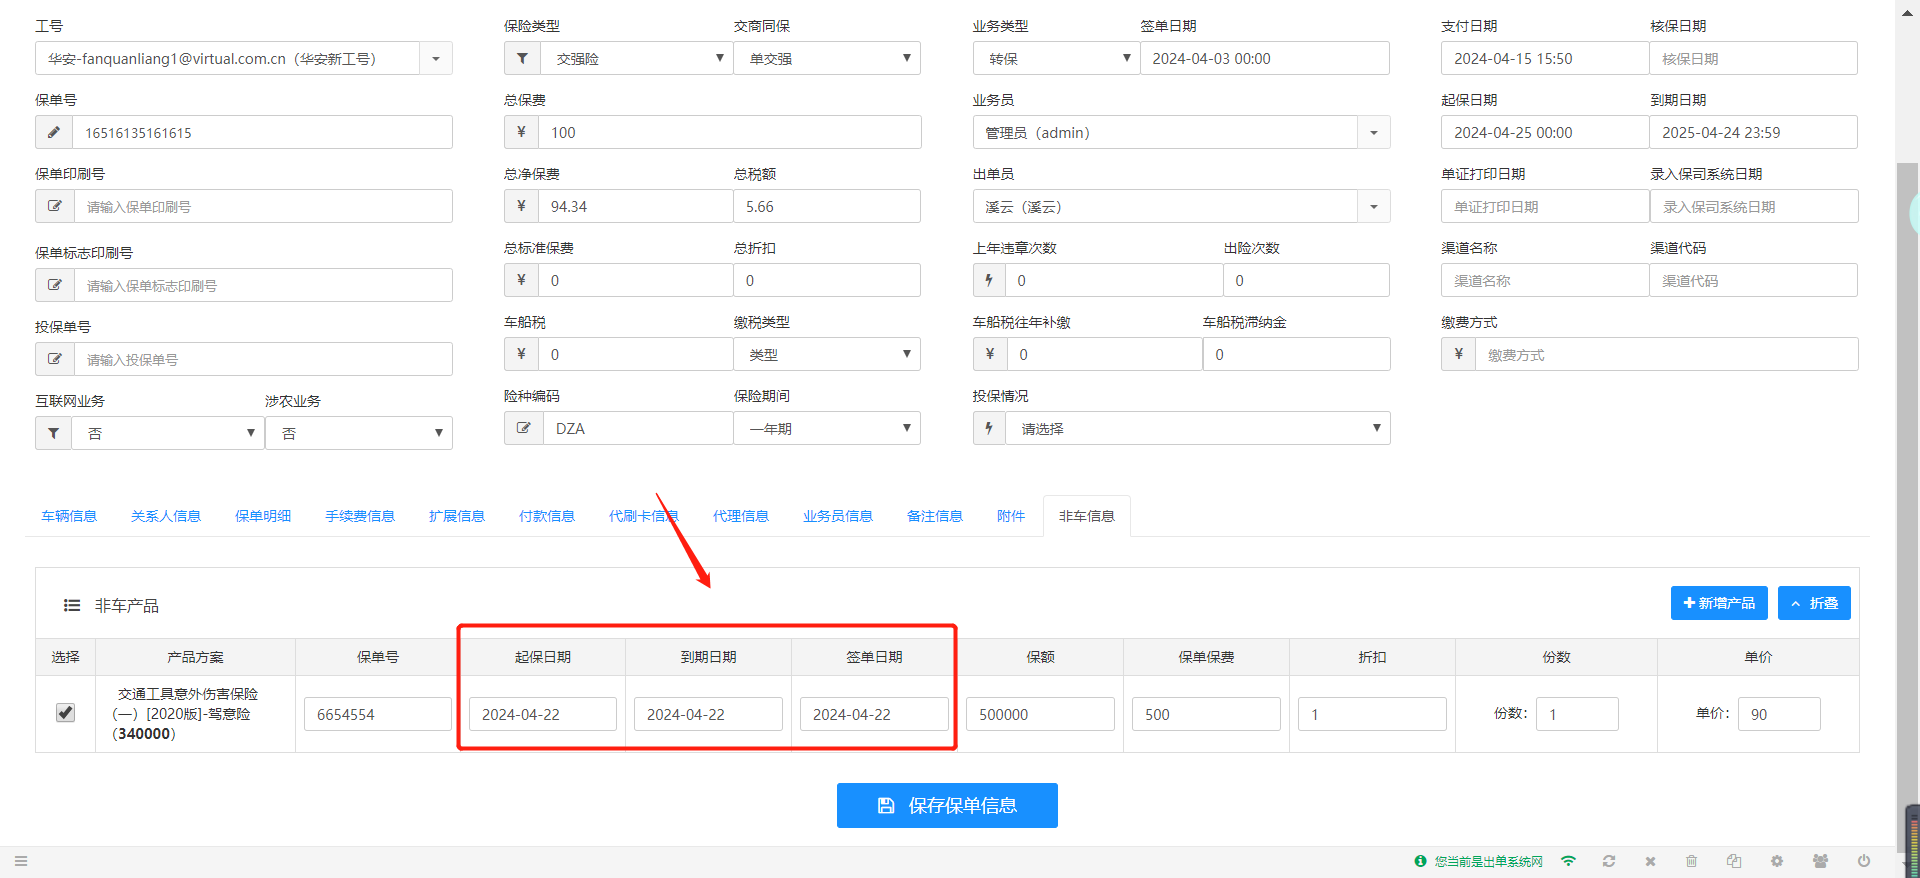Switch to the 车辆信息 tab
Viewport: 1920px width, 878px height.
[69, 516]
